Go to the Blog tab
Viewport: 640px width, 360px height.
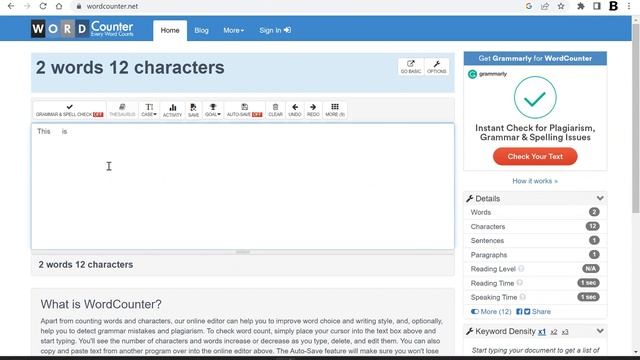tap(201, 30)
